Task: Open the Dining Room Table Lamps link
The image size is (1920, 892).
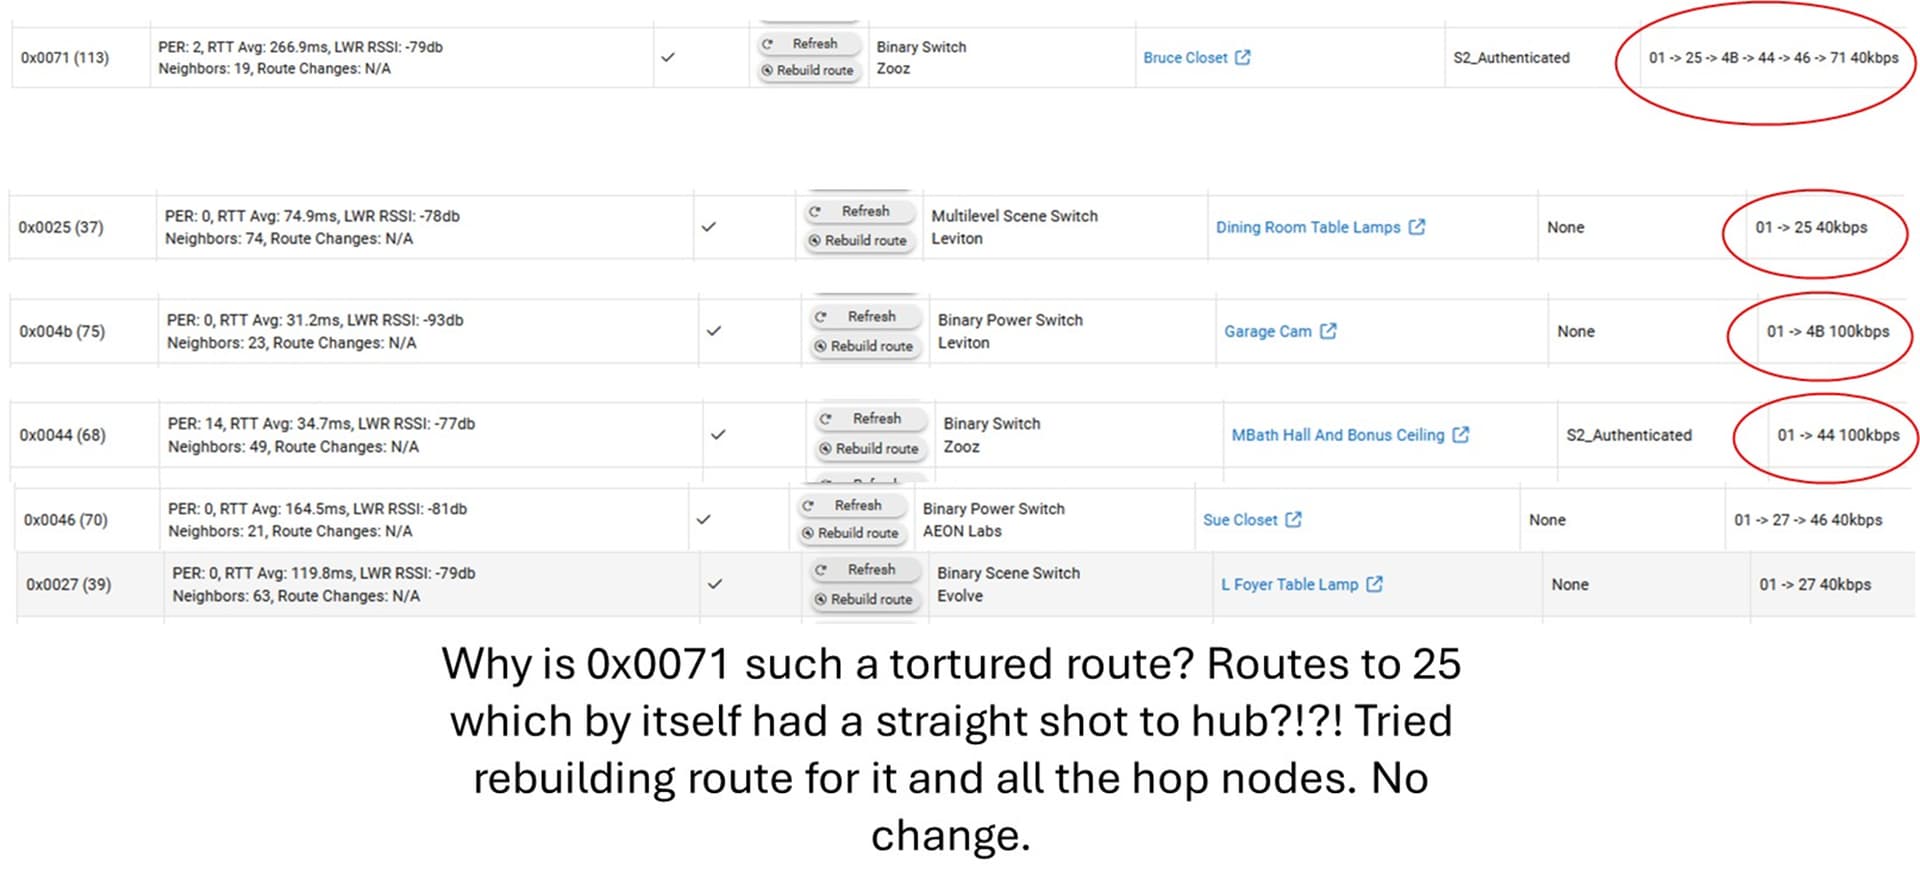Action: tap(1307, 227)
